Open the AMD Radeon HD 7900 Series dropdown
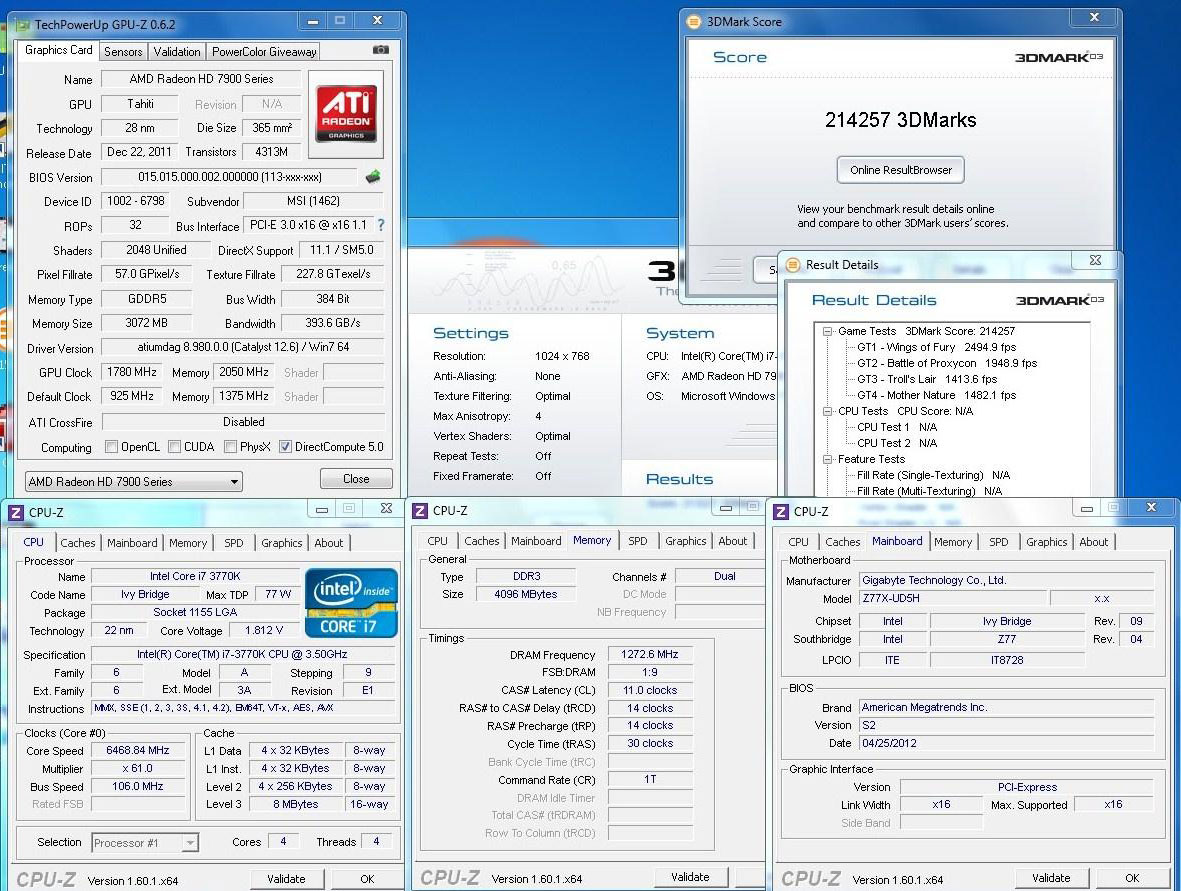This screenshot has width=1181, height=891. click(x=134, y=482)
